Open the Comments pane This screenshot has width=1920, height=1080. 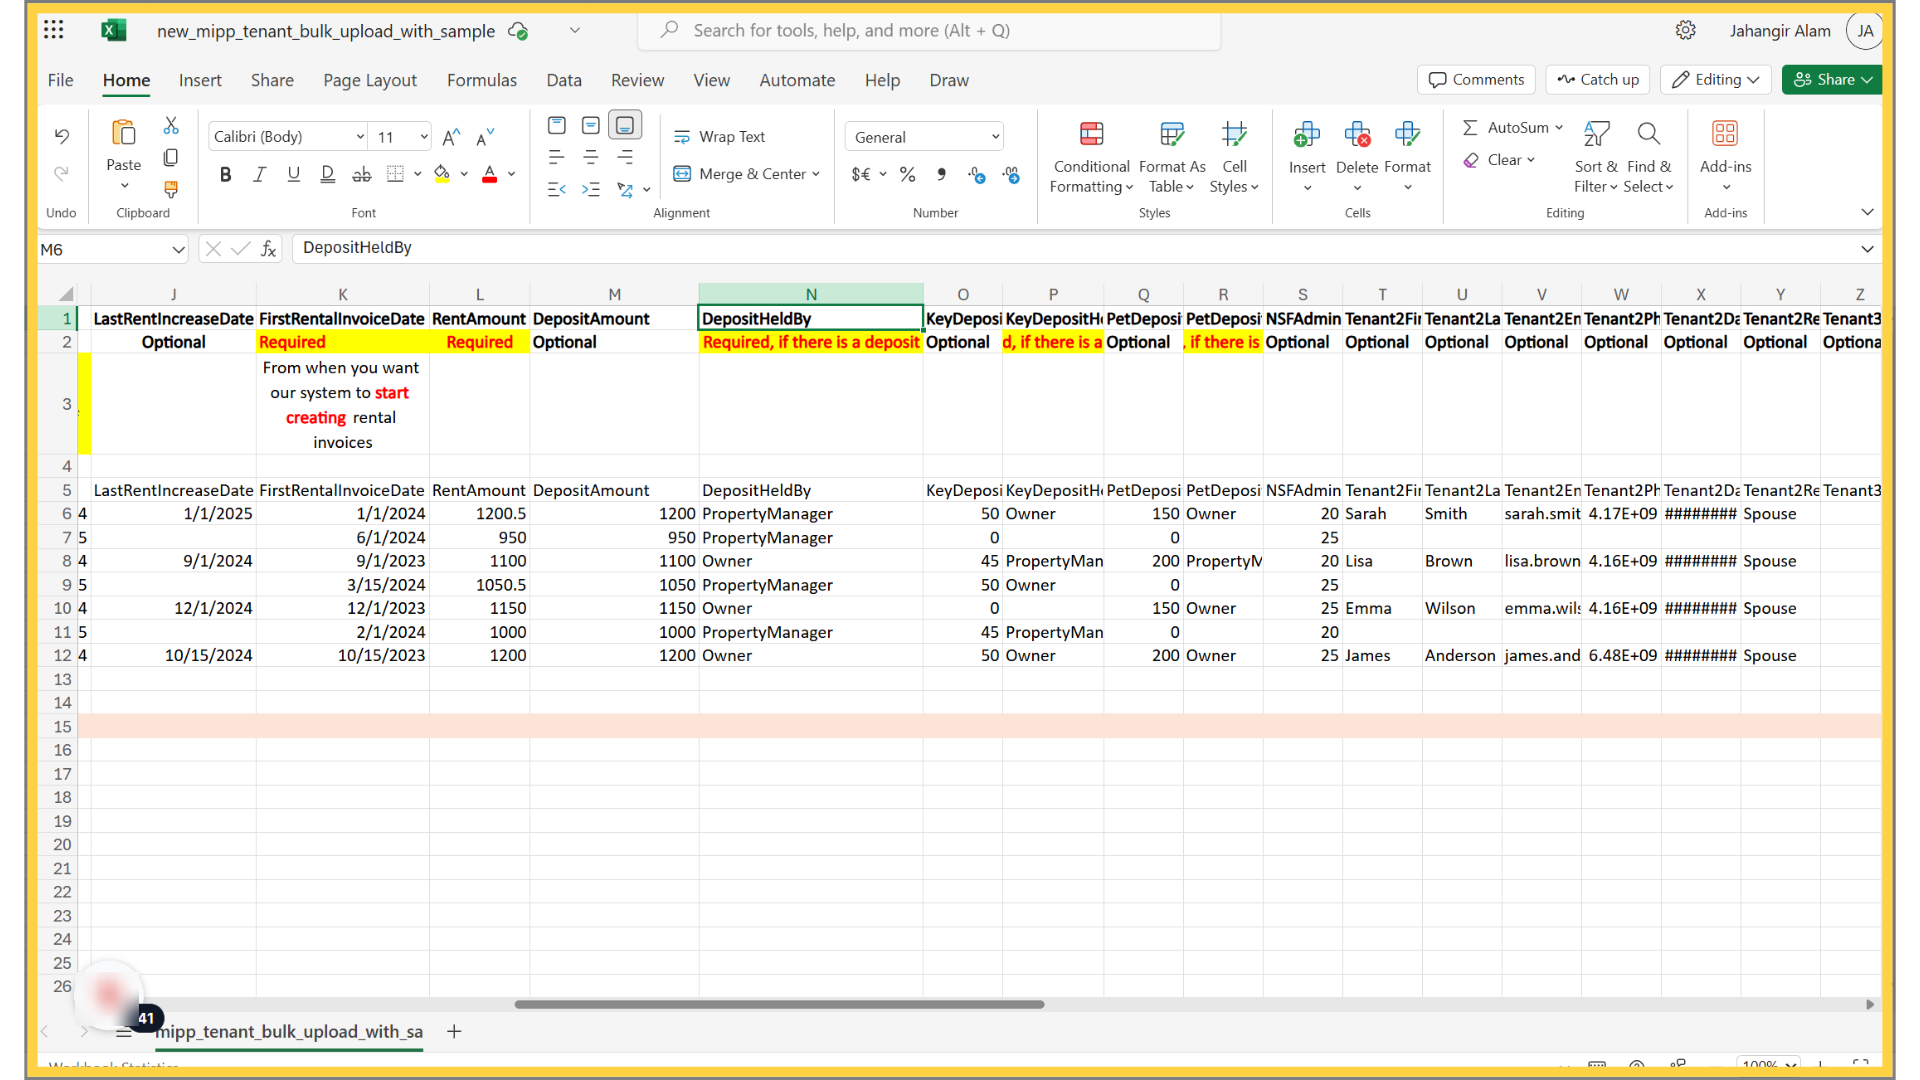click(x=1477, y=80)
